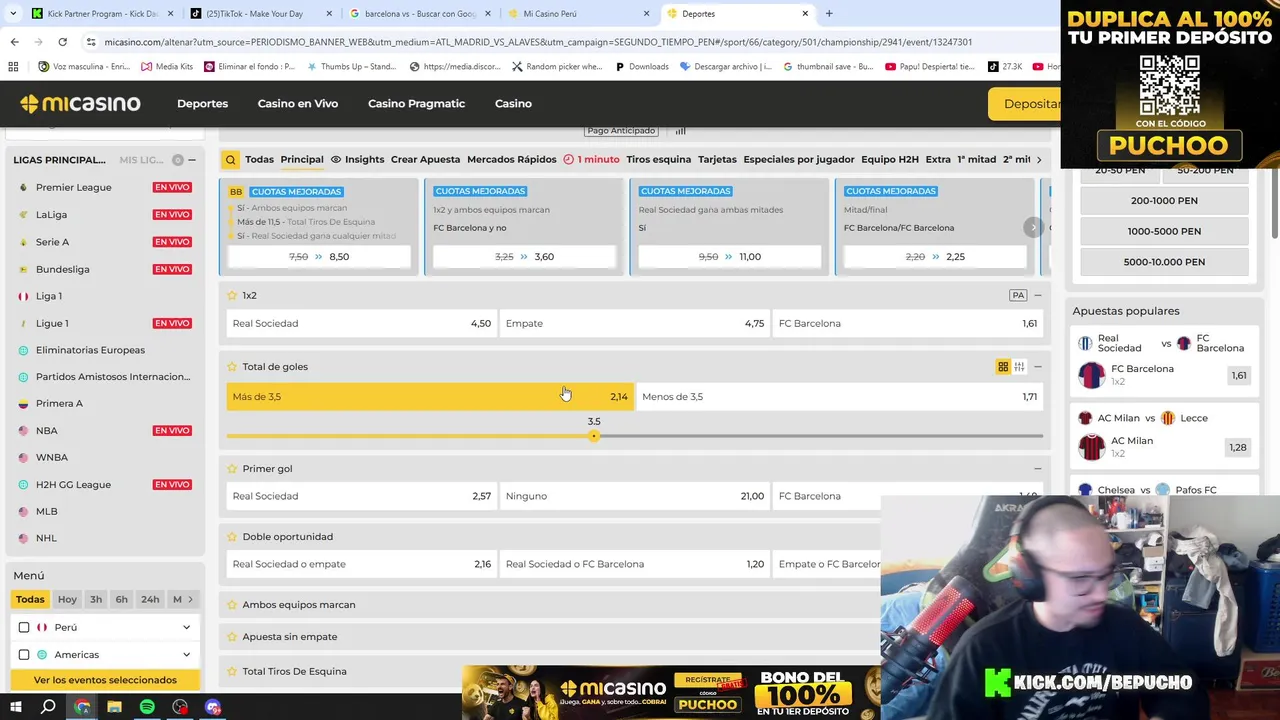Favorite the Apuesta sin empate star
The image size is (1280, 720).
232,636
